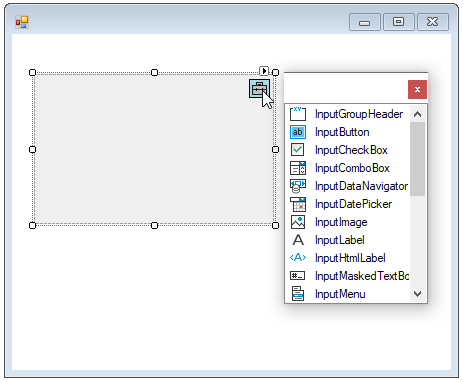Click the scroll down arrow in the item list
This screenshot has height=382, width=463.
coord(417,294)
